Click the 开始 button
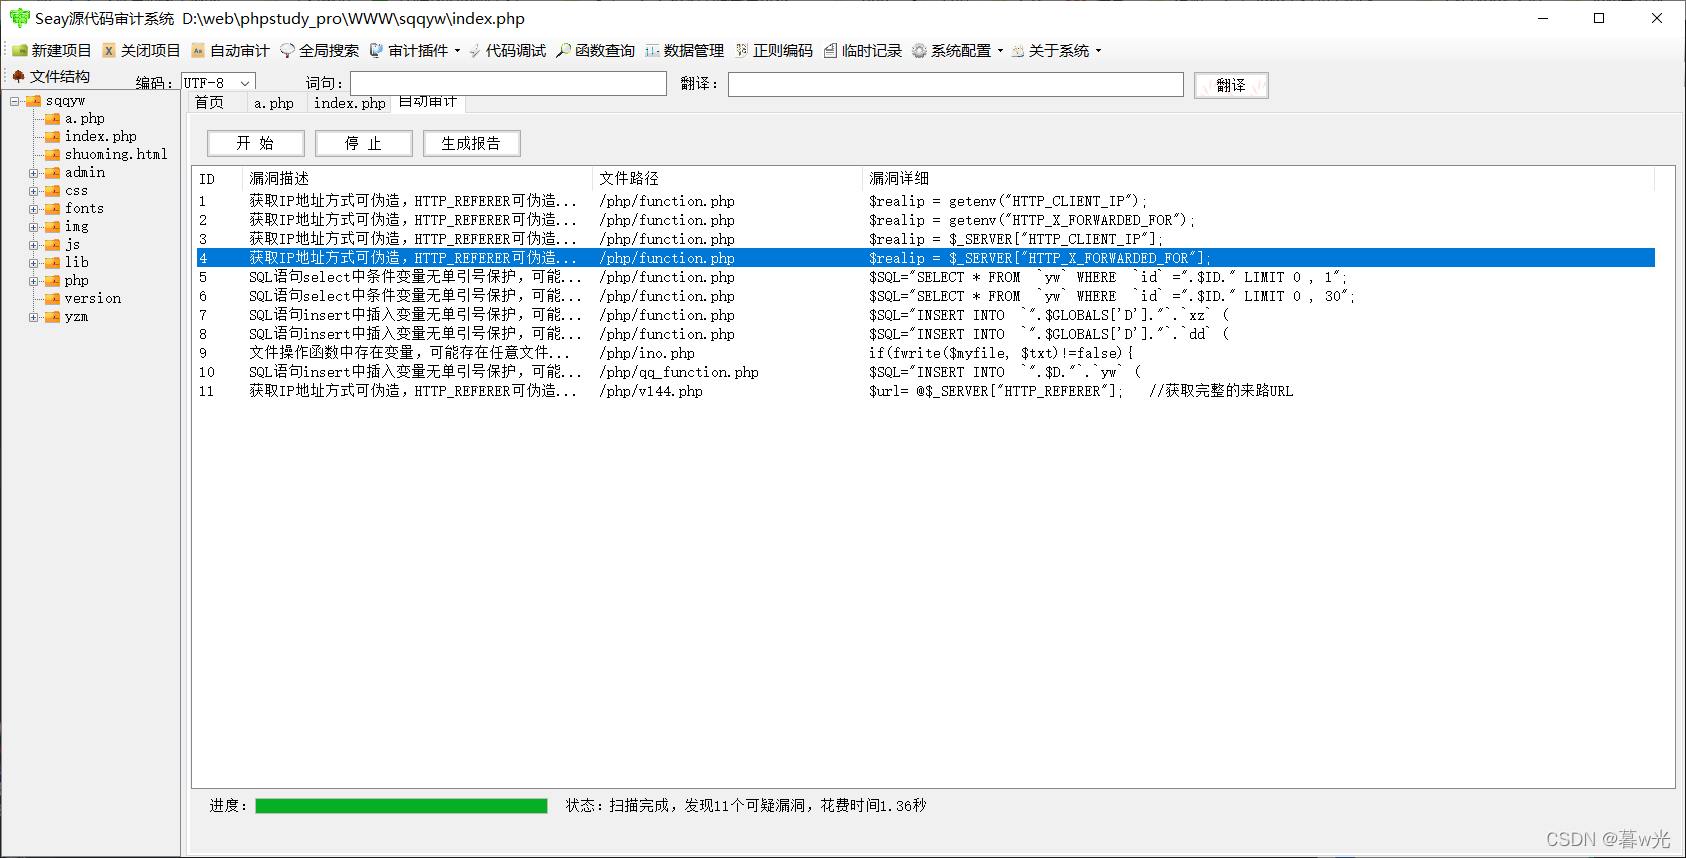1686x858 pixels. (256, 143)
